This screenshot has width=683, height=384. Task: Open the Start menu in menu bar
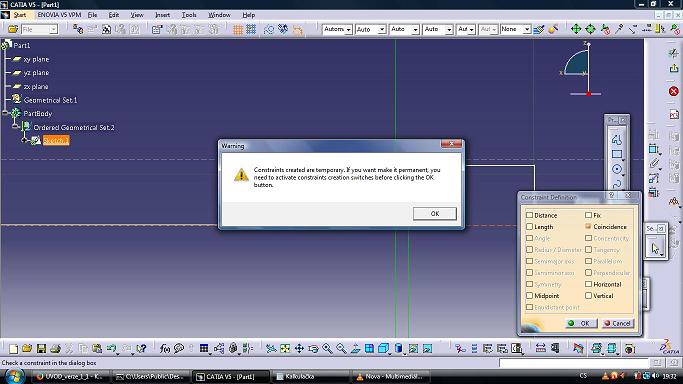[20, 15]
